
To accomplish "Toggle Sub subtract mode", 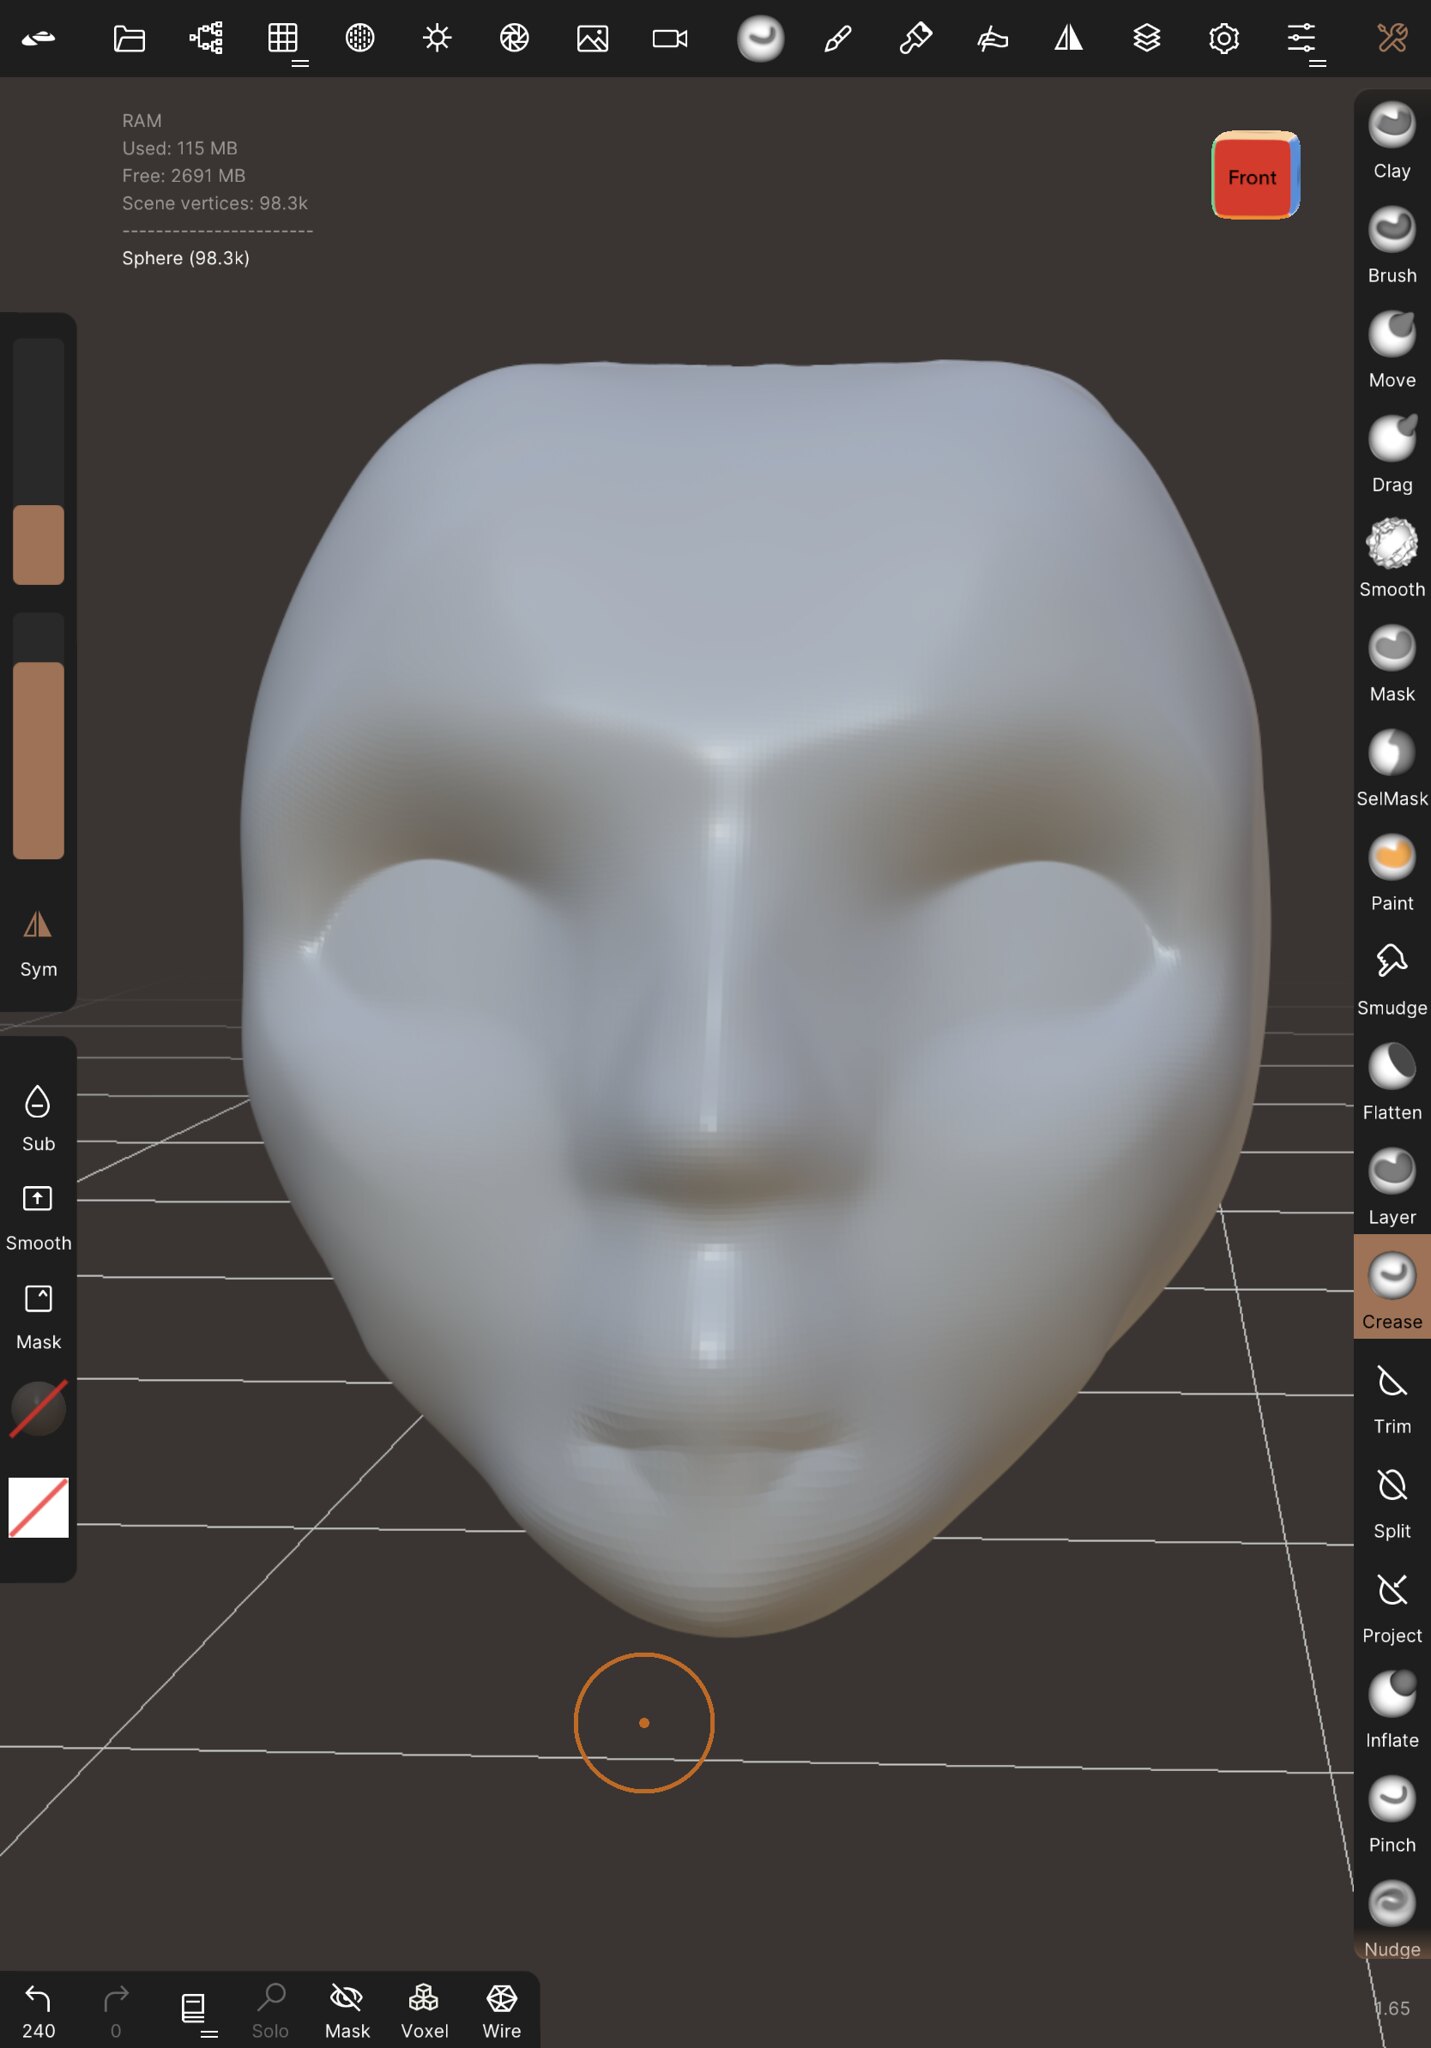I will point(38,1119).
